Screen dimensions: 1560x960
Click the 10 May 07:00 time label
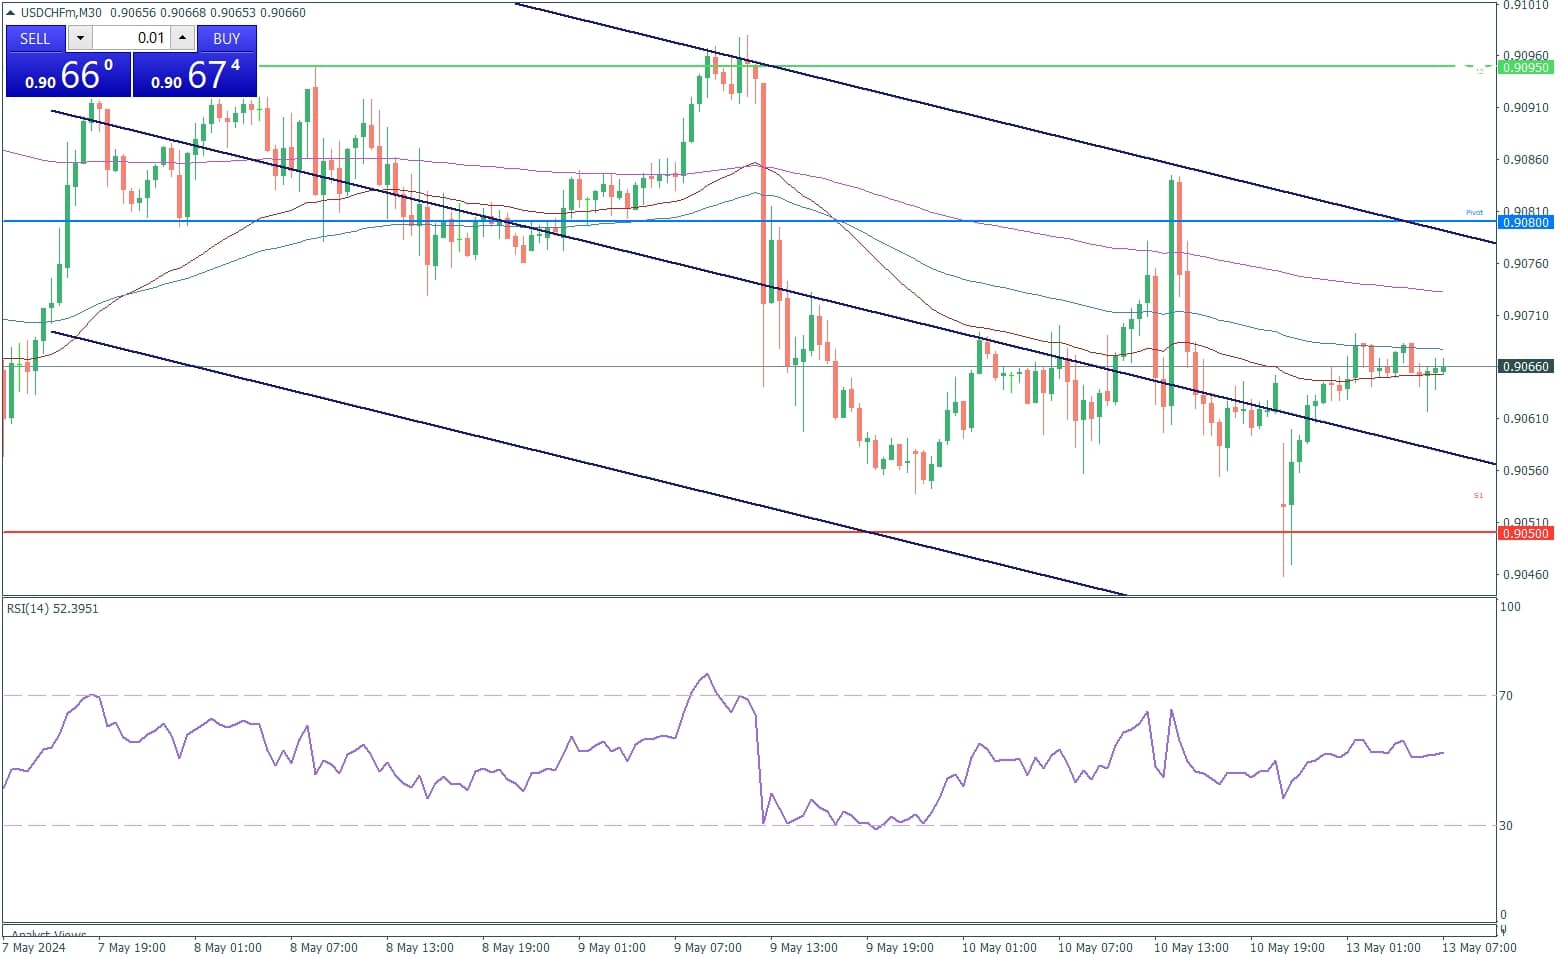pos(1095,948)
